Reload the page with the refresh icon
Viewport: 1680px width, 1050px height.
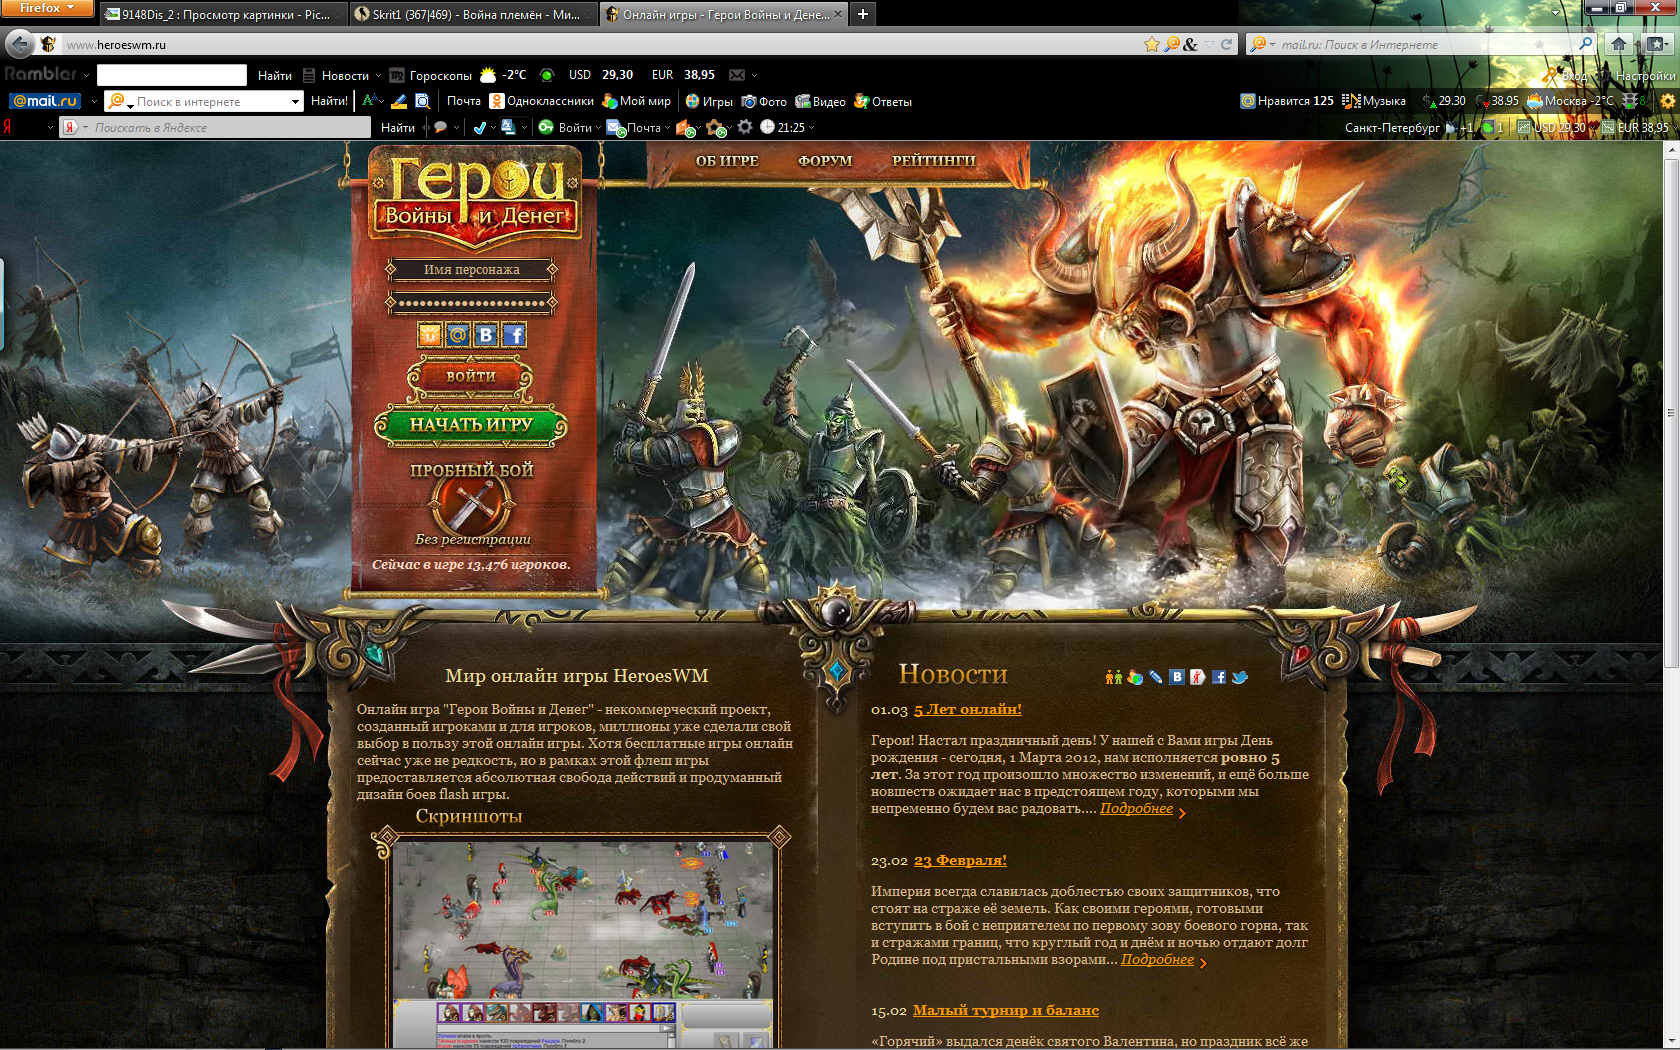tap(1226, 44)
